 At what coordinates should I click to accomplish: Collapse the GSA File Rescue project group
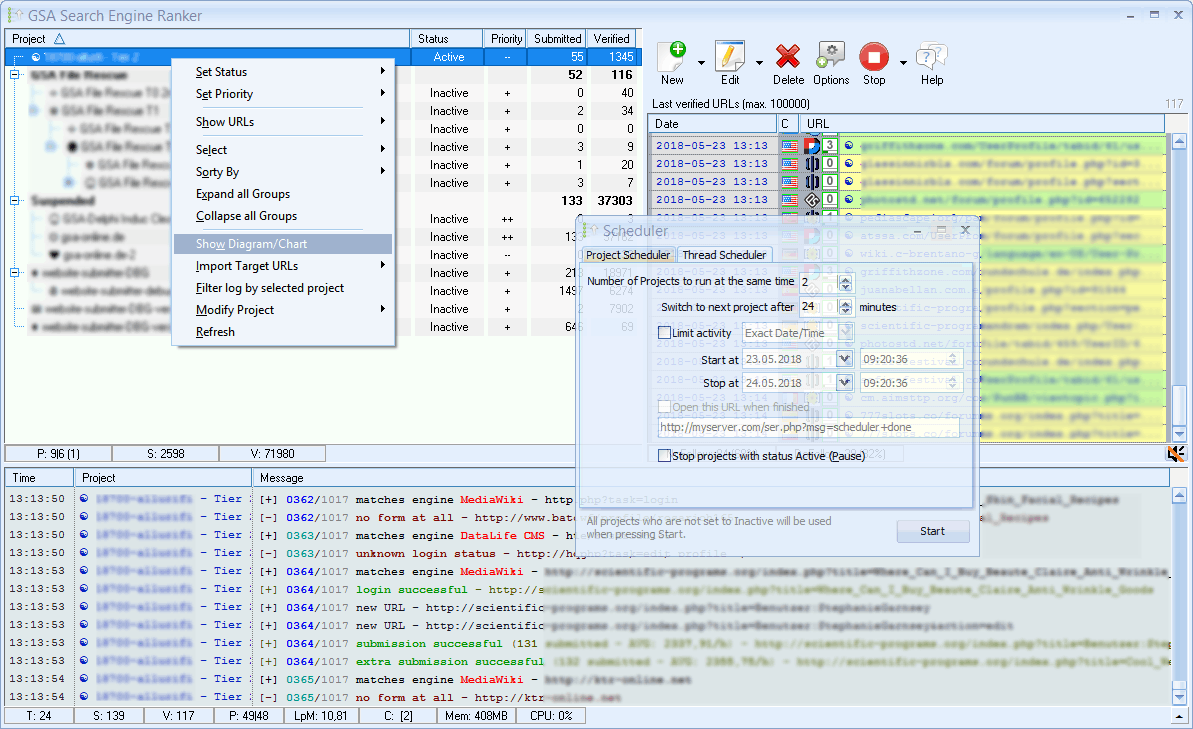pyautogui.click(x=13, y=75)
